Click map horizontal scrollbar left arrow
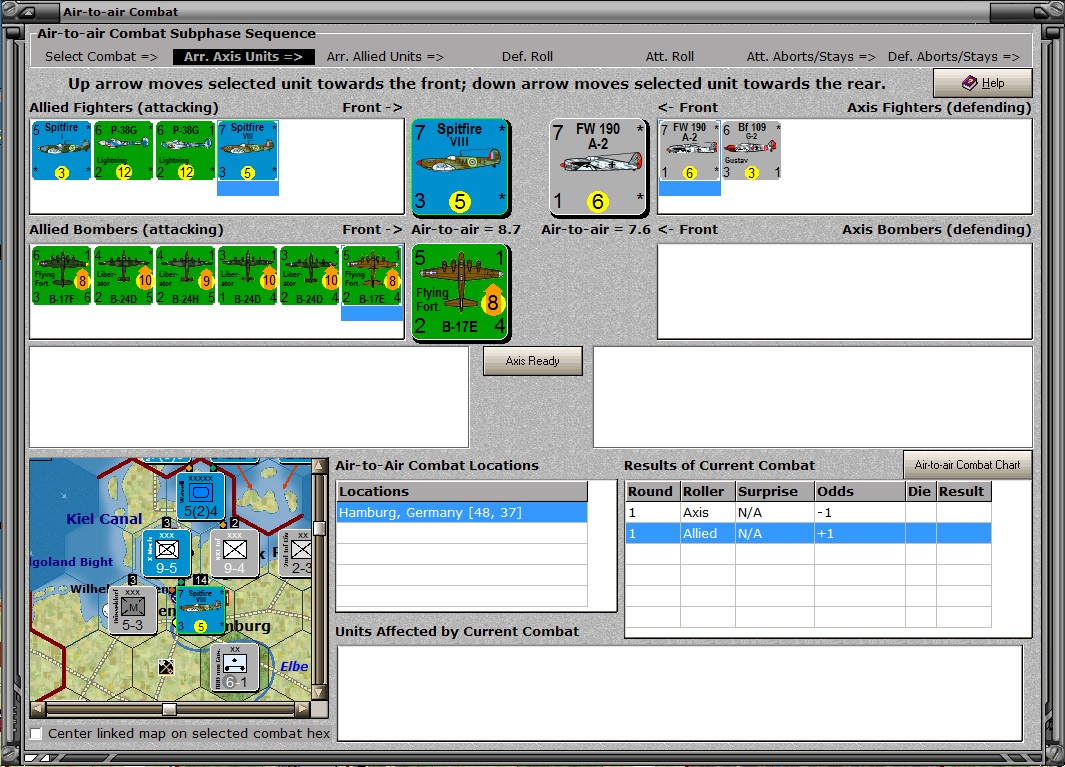Viewport: 1065px width, 767px height. (x=38, y=709)
